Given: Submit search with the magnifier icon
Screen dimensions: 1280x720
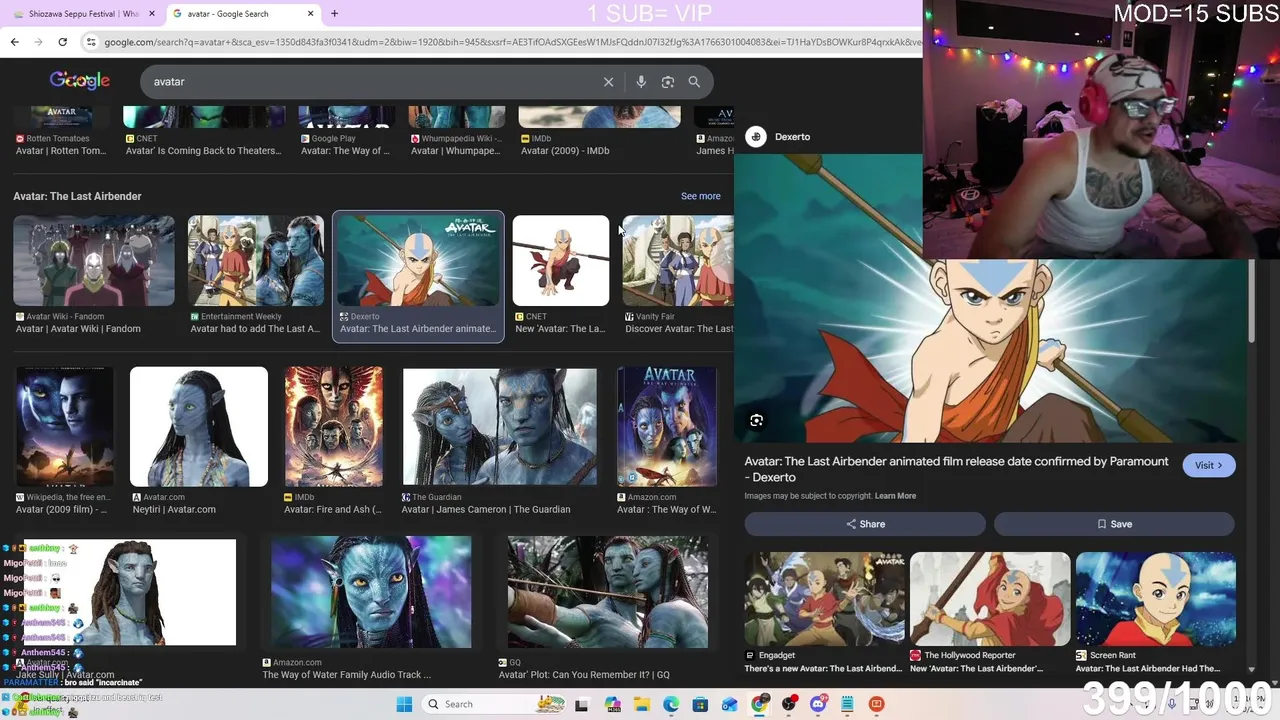Looking at the screenshot, I should (x=694, y=82).
